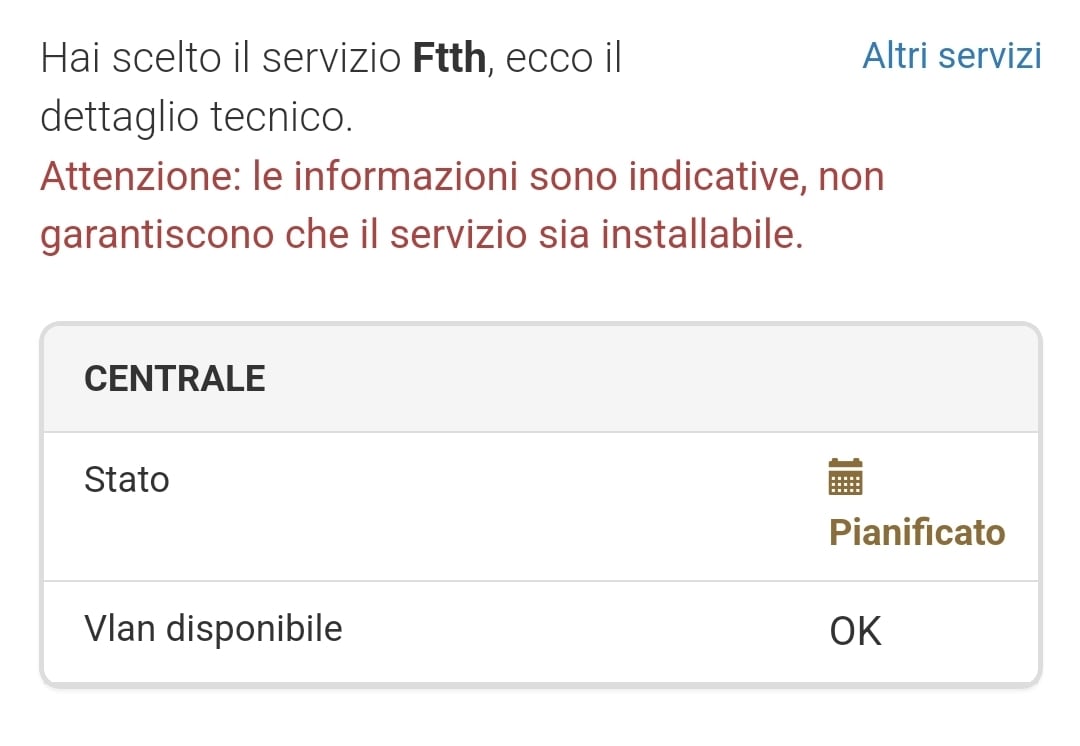The height and width of the screenshot is (746, 1080).
Task: Click the calendar icon in Stato row
Action: pos(846,477)
